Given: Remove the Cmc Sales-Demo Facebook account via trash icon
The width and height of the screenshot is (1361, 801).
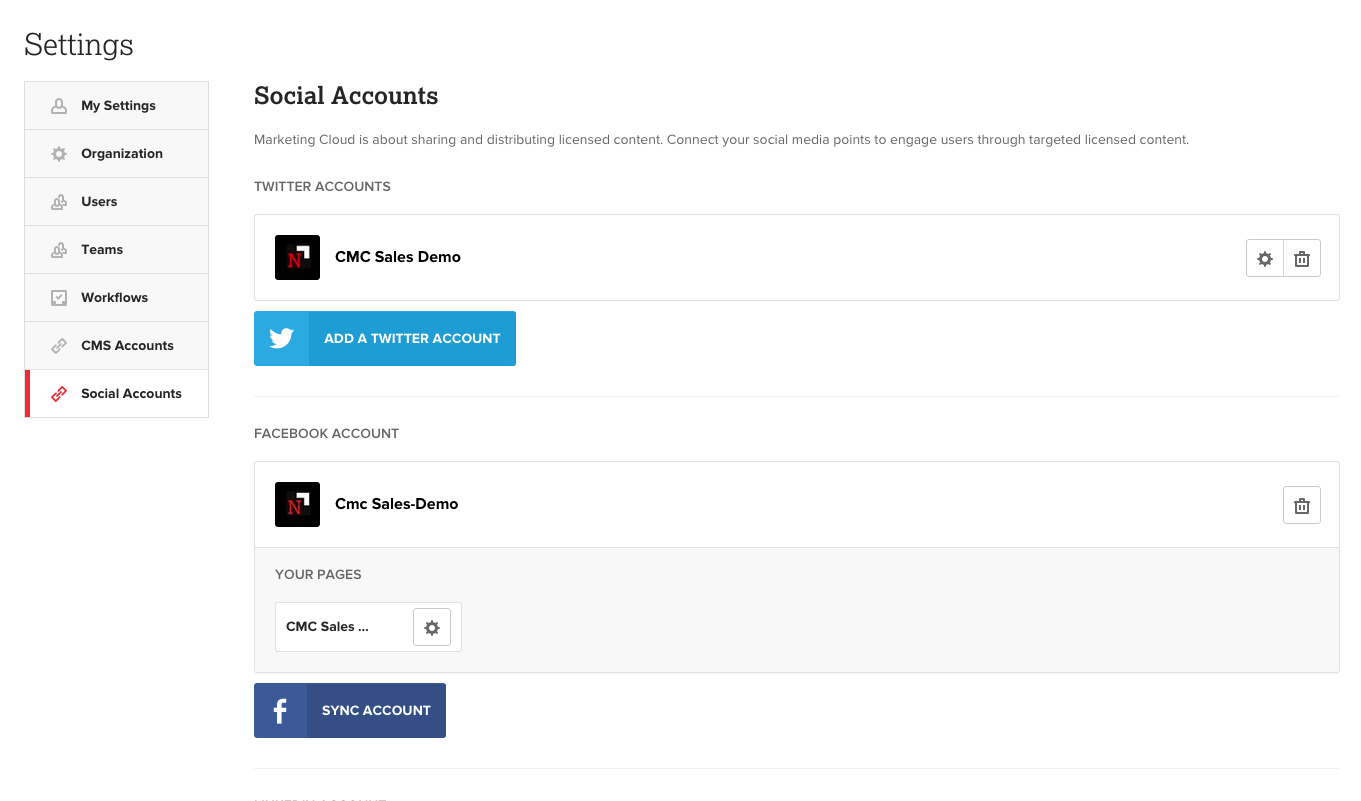Looking at the screenshot, I should coord(1302,505).
